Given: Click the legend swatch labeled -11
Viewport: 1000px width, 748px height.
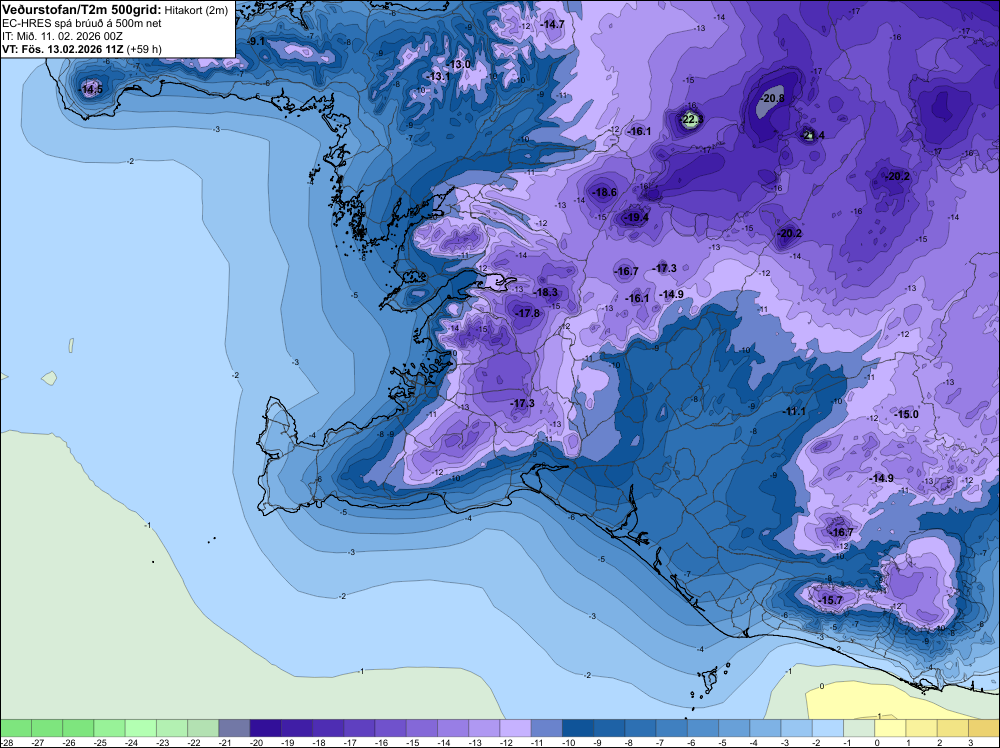Looking at the screenshot, I should [547, 728].
